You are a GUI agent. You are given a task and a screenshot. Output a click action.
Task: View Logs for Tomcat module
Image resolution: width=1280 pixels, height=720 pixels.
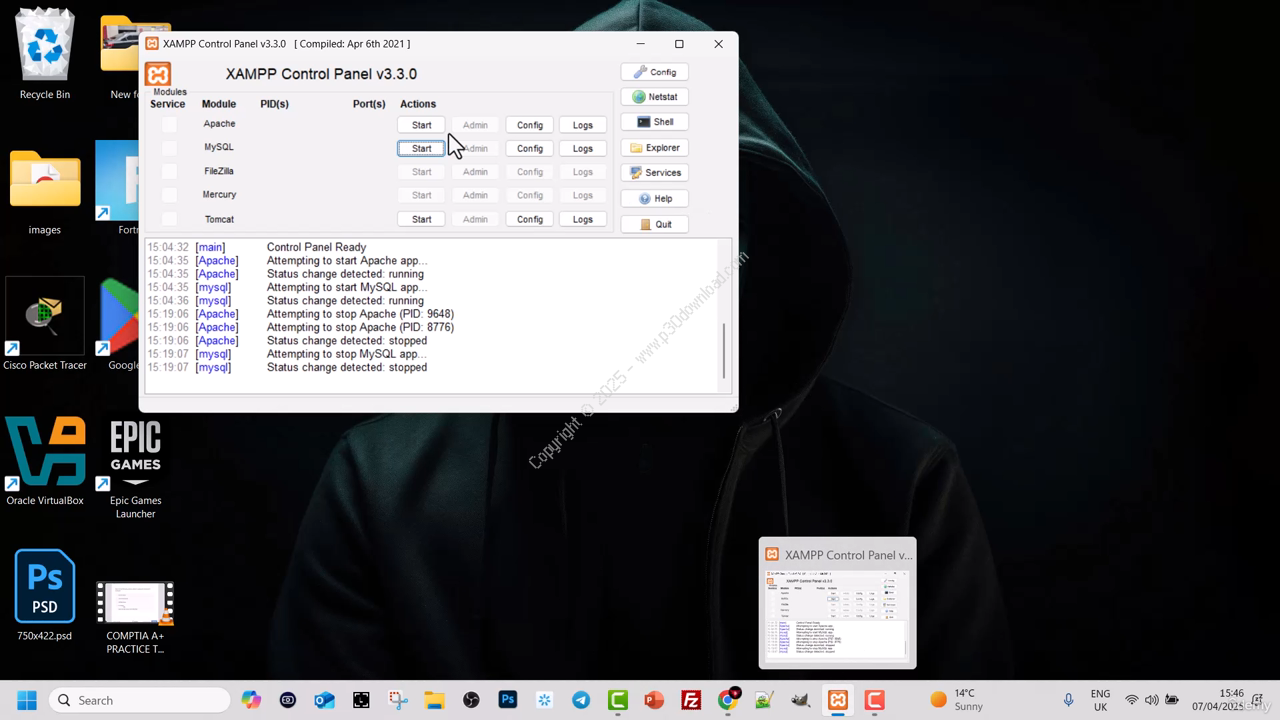coord(582,219)
